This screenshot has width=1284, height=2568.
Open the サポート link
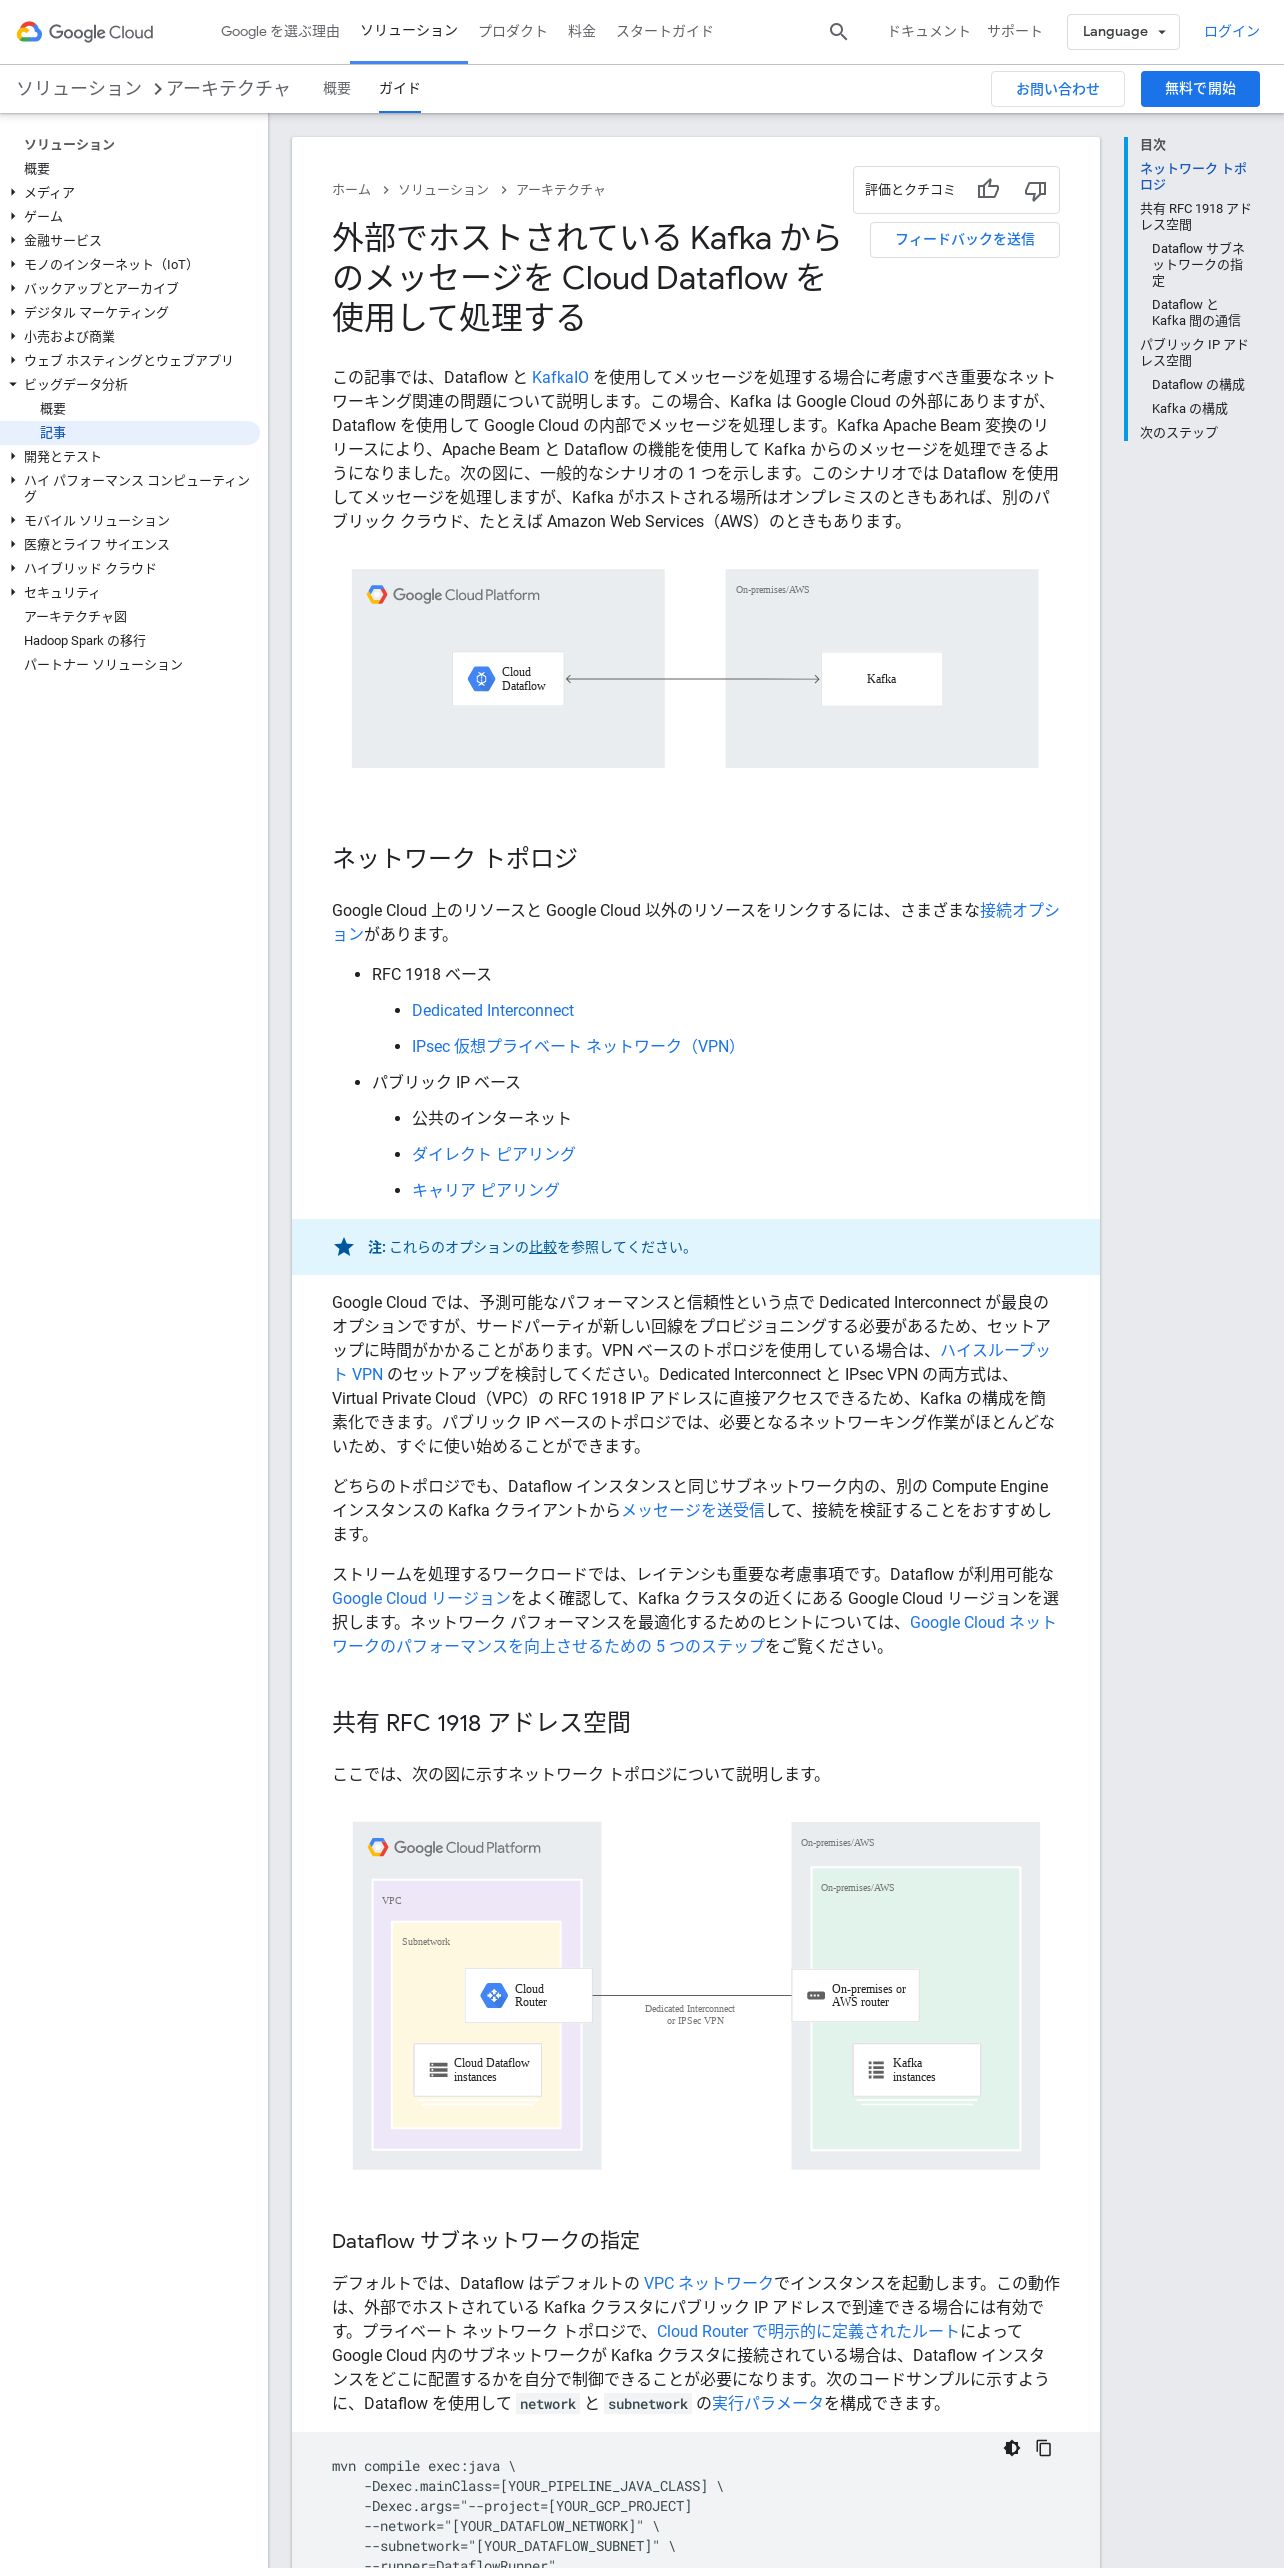pyautogui.click(x=1015, y=31)
